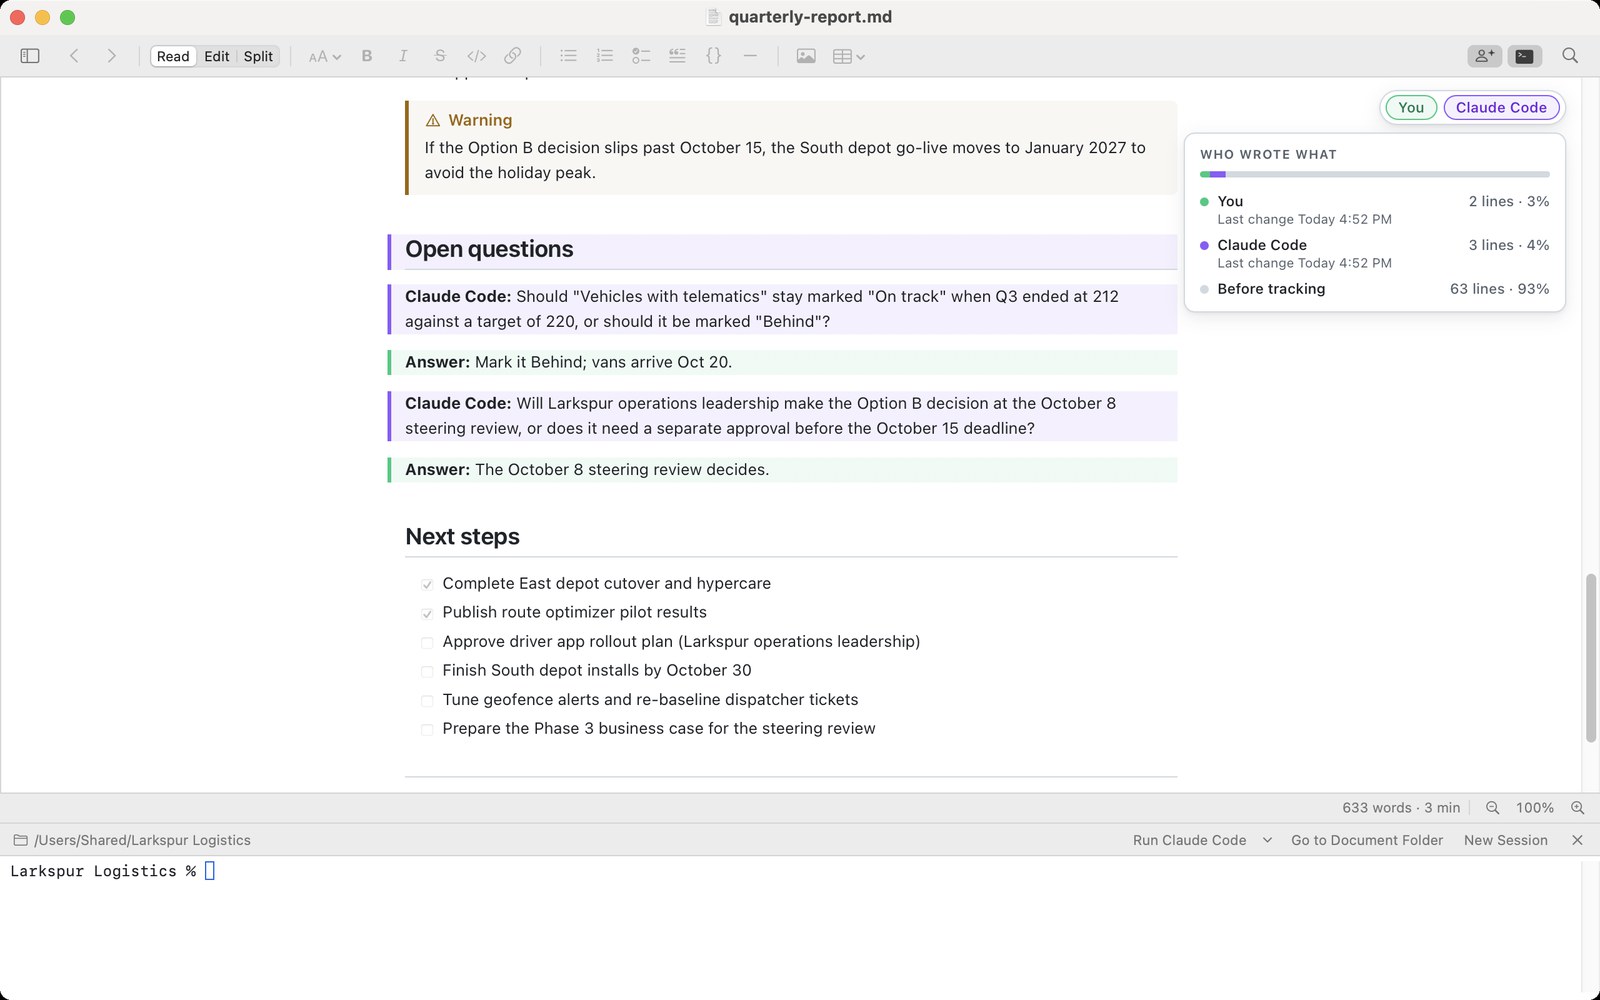This screenshot has height=1000, width=1600.
Task: Apply bold formatting
Action: 367,56
